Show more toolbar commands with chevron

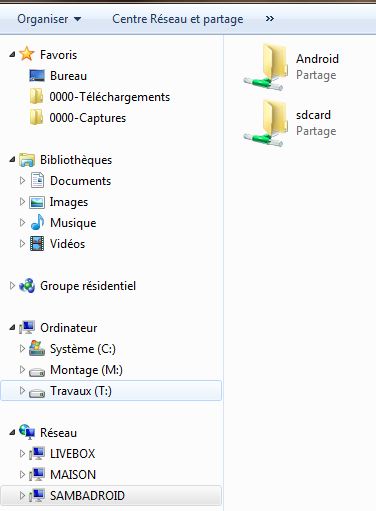tap(270, 19)
